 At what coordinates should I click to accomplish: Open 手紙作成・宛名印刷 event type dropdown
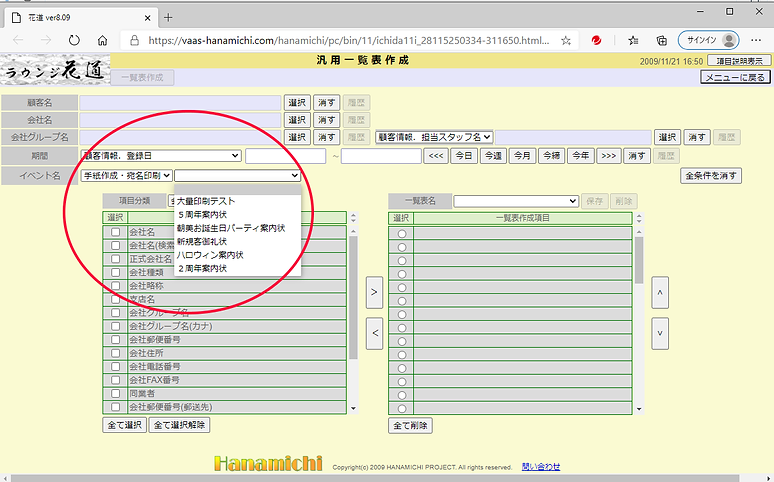tap(126, 175)
